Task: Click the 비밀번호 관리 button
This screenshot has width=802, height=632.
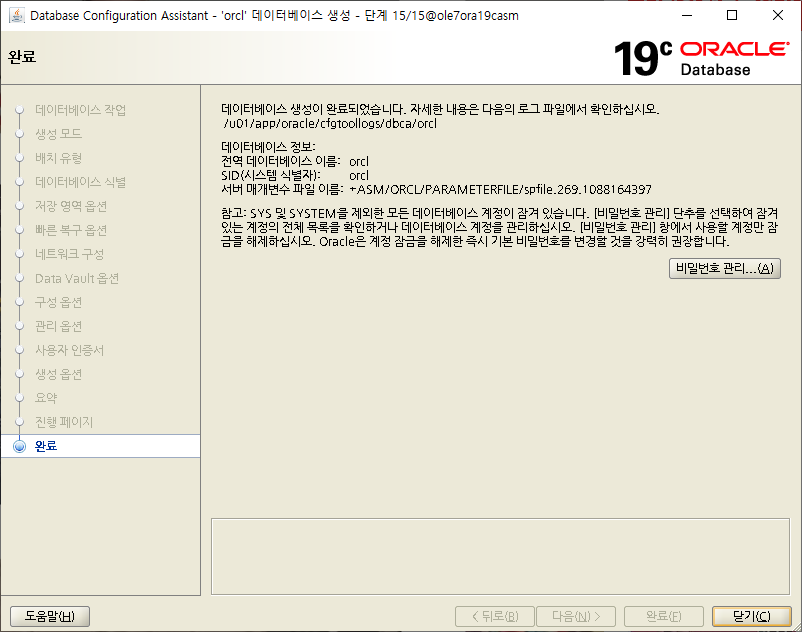Action: click(x=724, y=268)
